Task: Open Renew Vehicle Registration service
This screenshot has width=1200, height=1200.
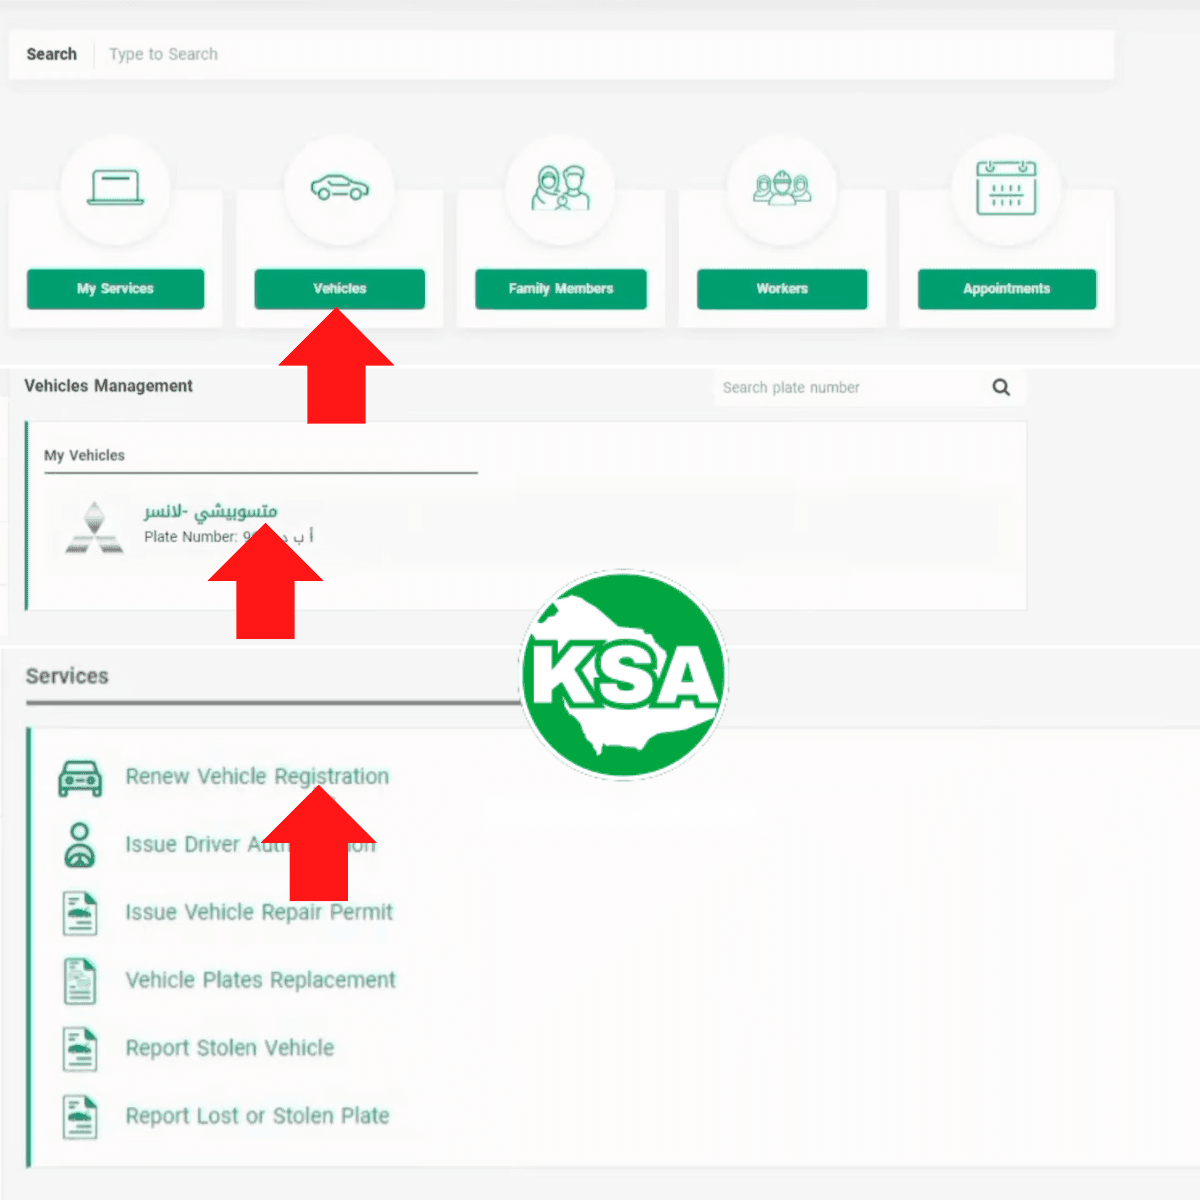Action: point(257,777)
